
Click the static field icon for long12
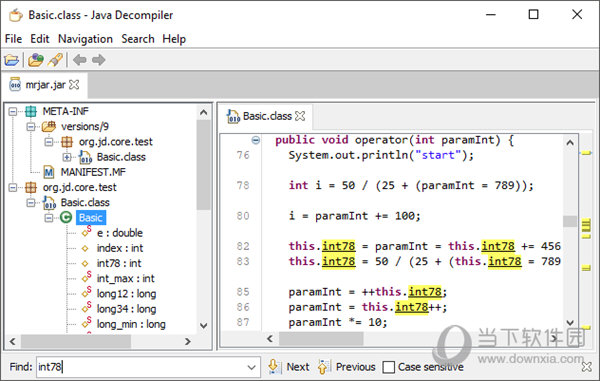[x=86, y=293]
